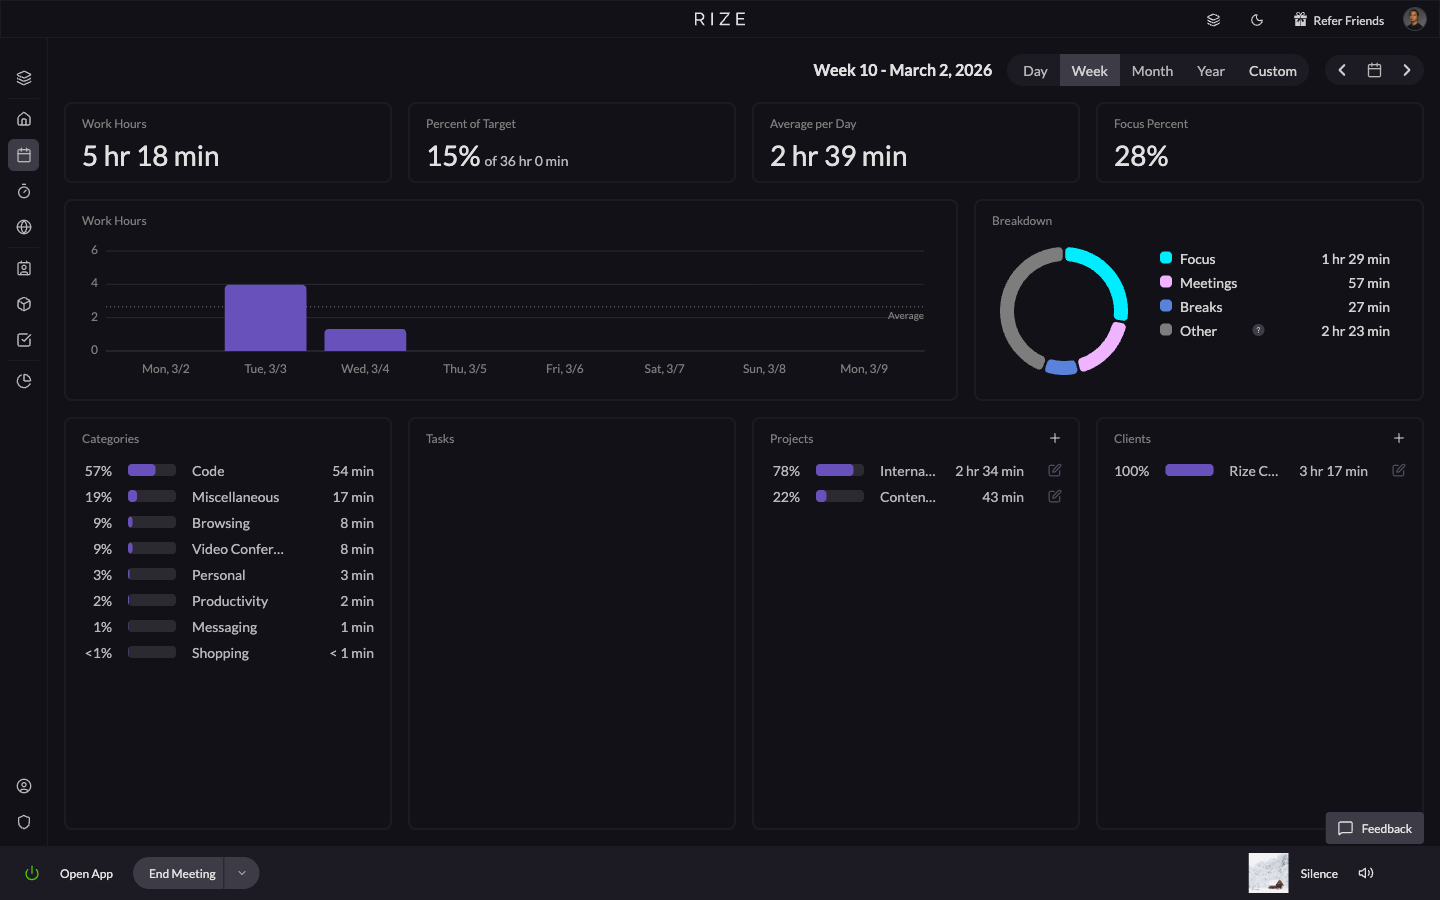Select the stopwatch timer icon in the sidebar
1440x900 pixels.
(x=23, y=191)
